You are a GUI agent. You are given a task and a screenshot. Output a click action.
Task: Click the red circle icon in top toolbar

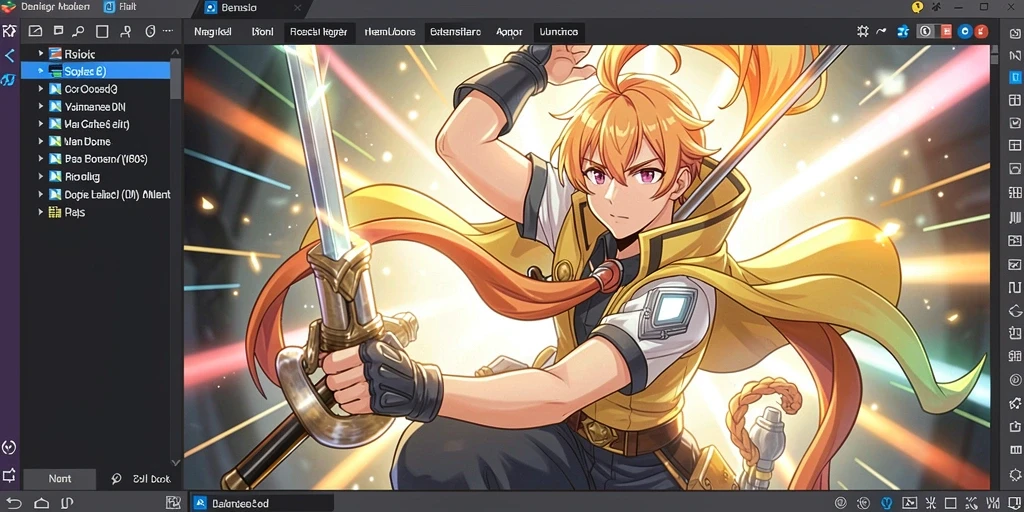point(982,31)
